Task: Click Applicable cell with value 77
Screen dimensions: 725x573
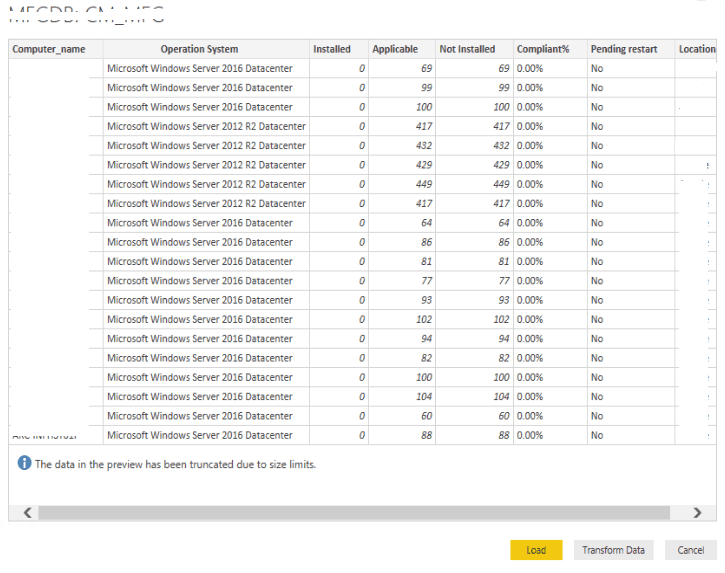Action: 402,281
